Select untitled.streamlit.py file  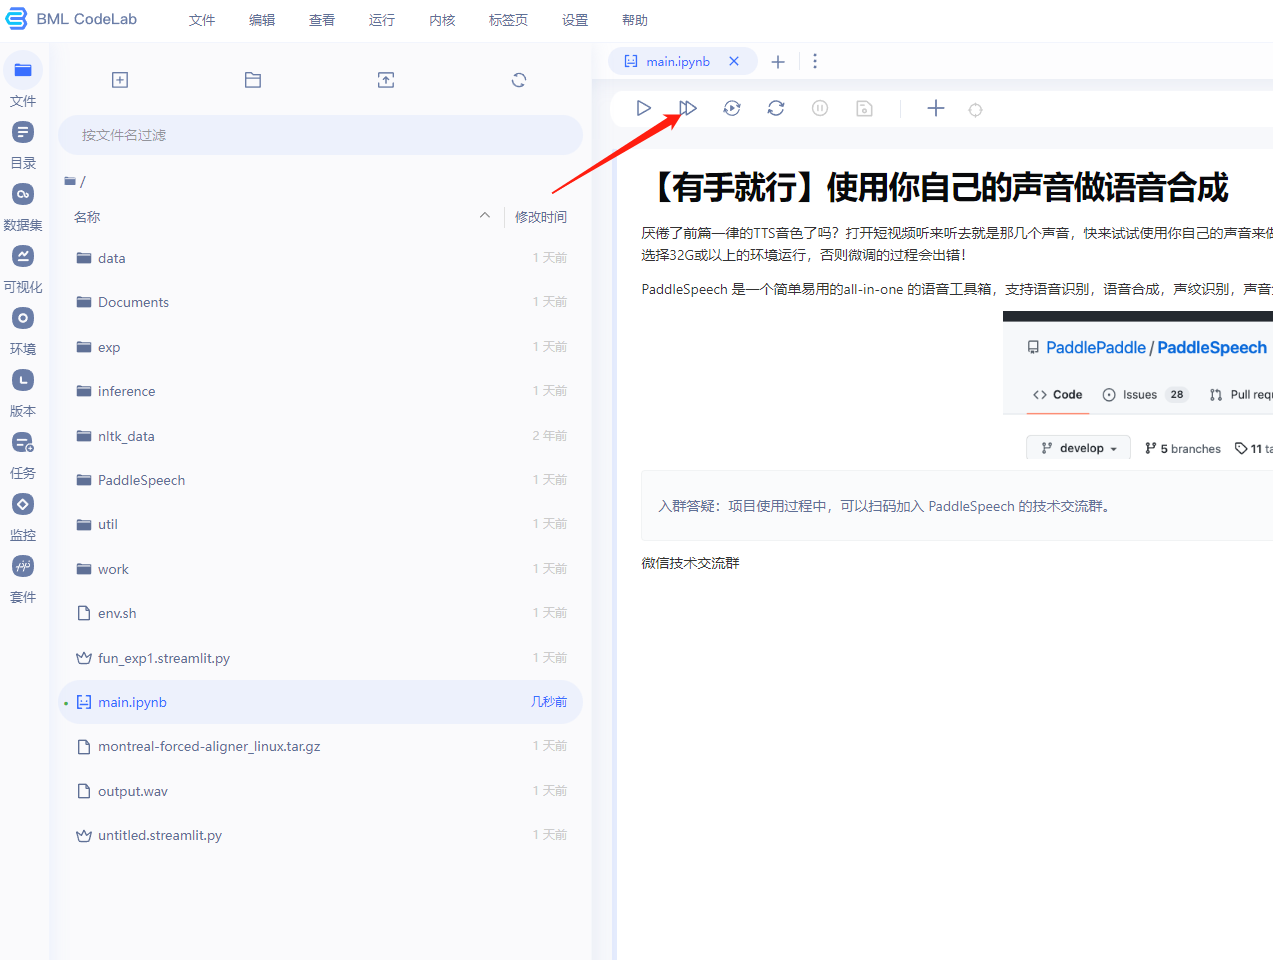(x=320, y=835)
